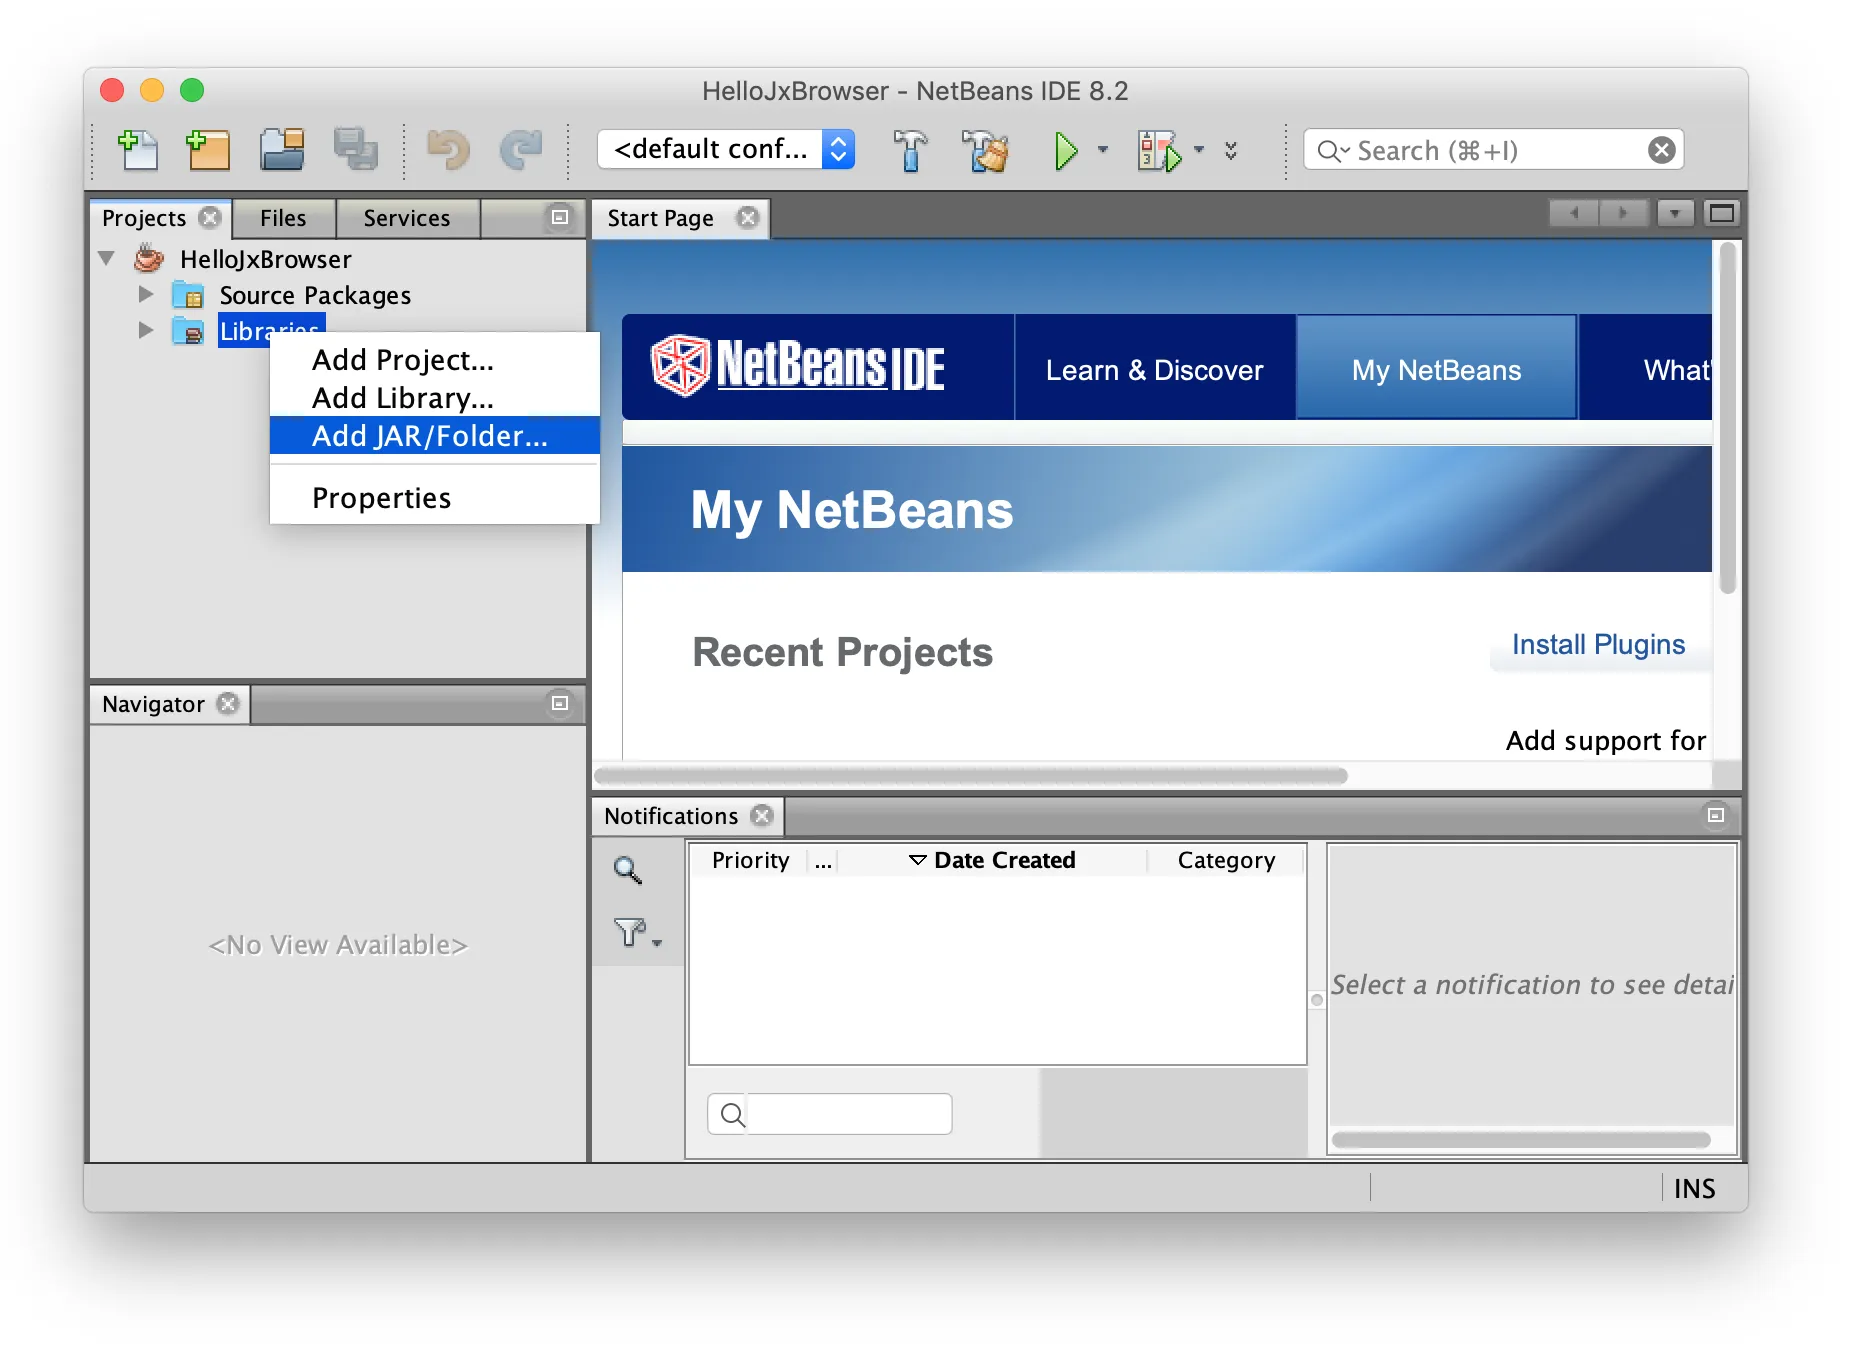Click the Install Plugins link
Screen dimensions: 1852x1356
pos(1598,644)
